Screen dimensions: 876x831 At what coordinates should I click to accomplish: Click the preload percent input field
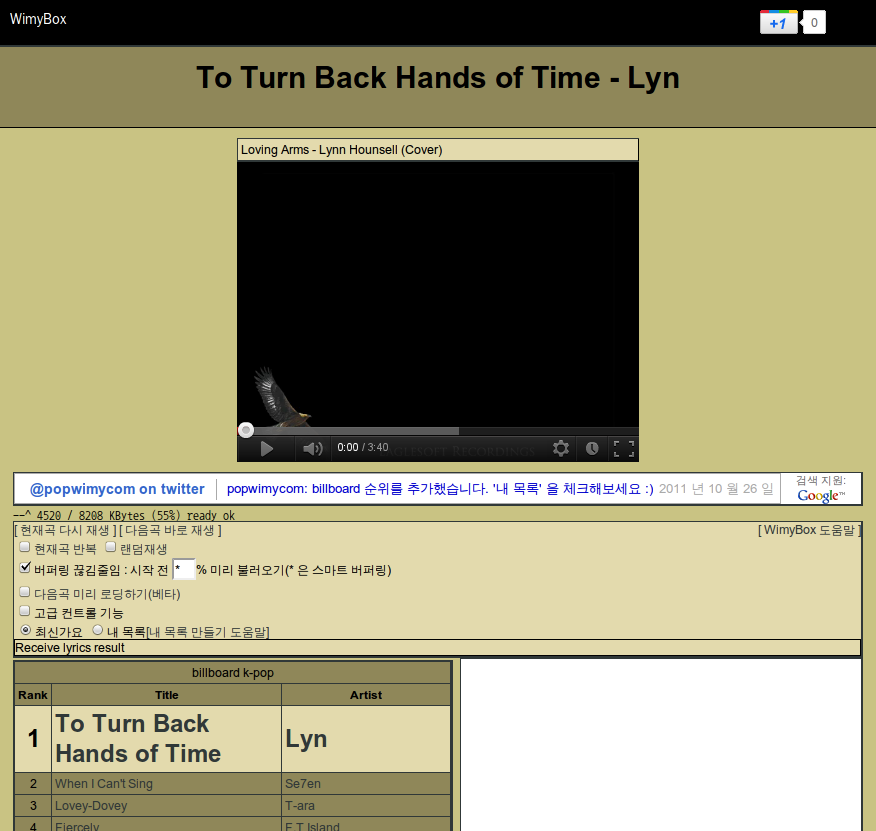coord(184,569)
